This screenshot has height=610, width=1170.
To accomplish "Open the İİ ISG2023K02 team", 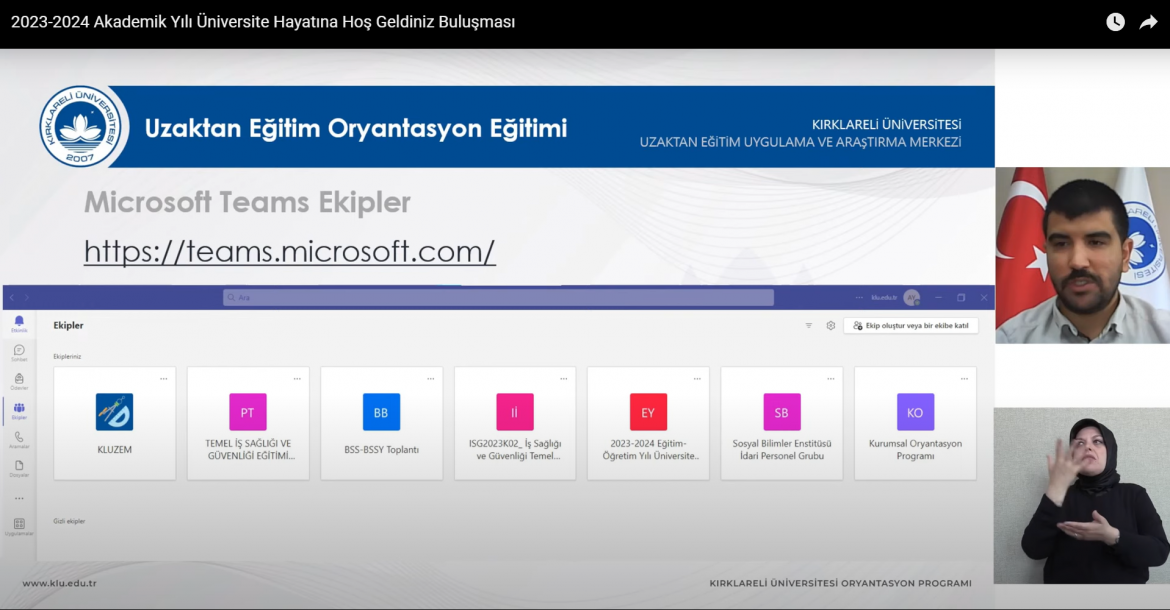I will (515, 423).
